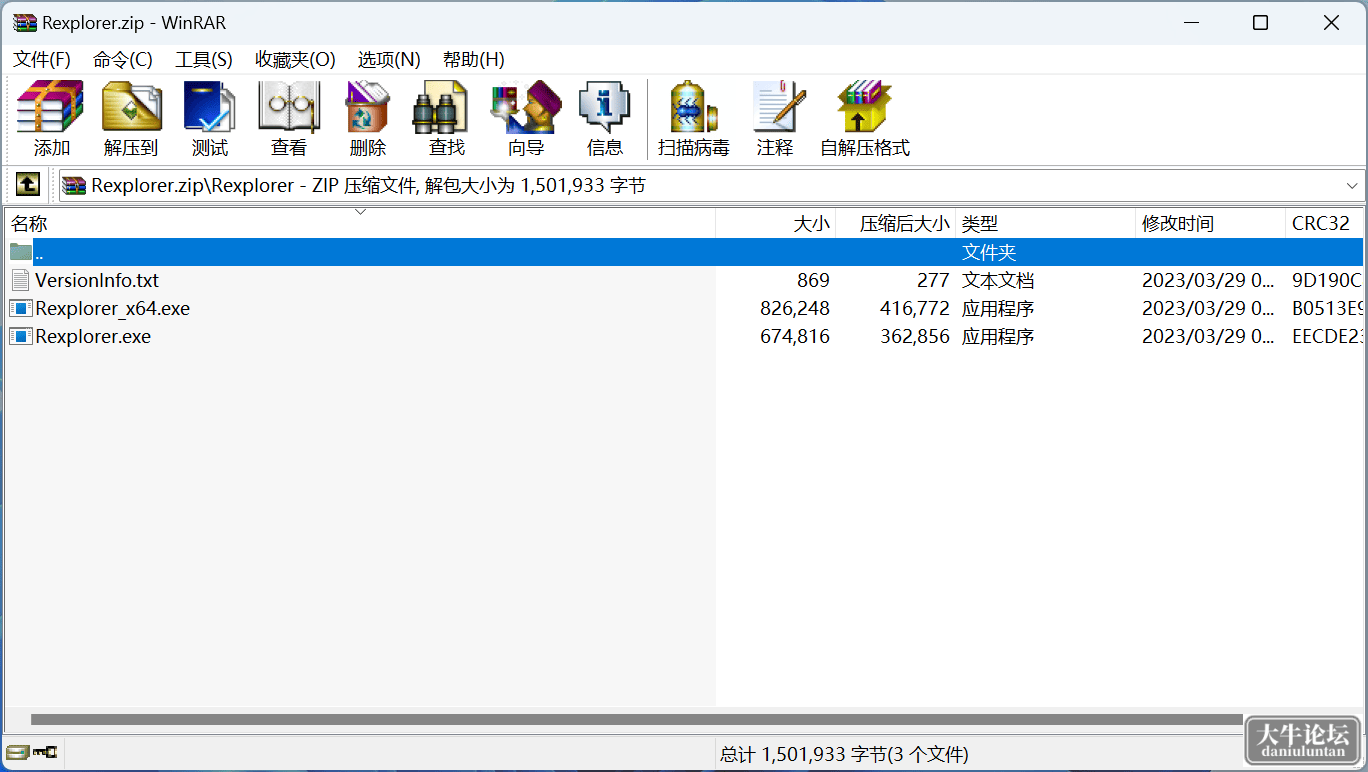
Task: Go up one folder level button
Action: coord(27,185)
